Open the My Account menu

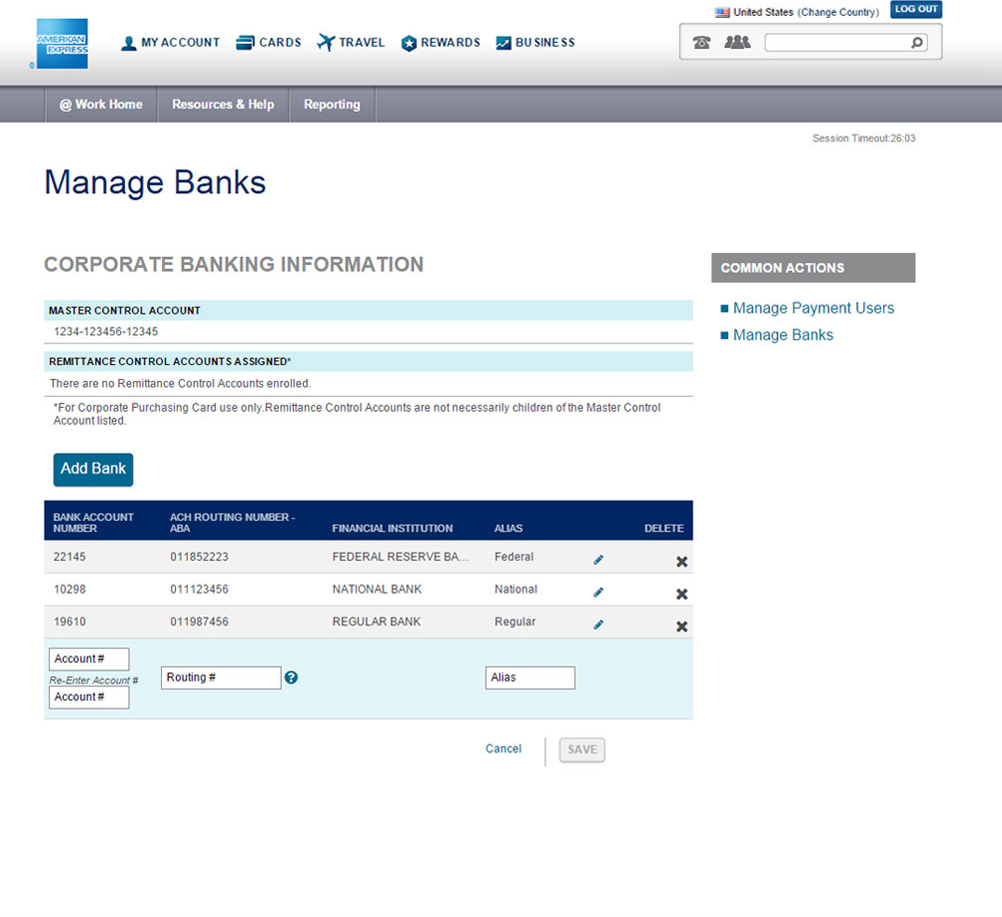click(x=170, y=43)
